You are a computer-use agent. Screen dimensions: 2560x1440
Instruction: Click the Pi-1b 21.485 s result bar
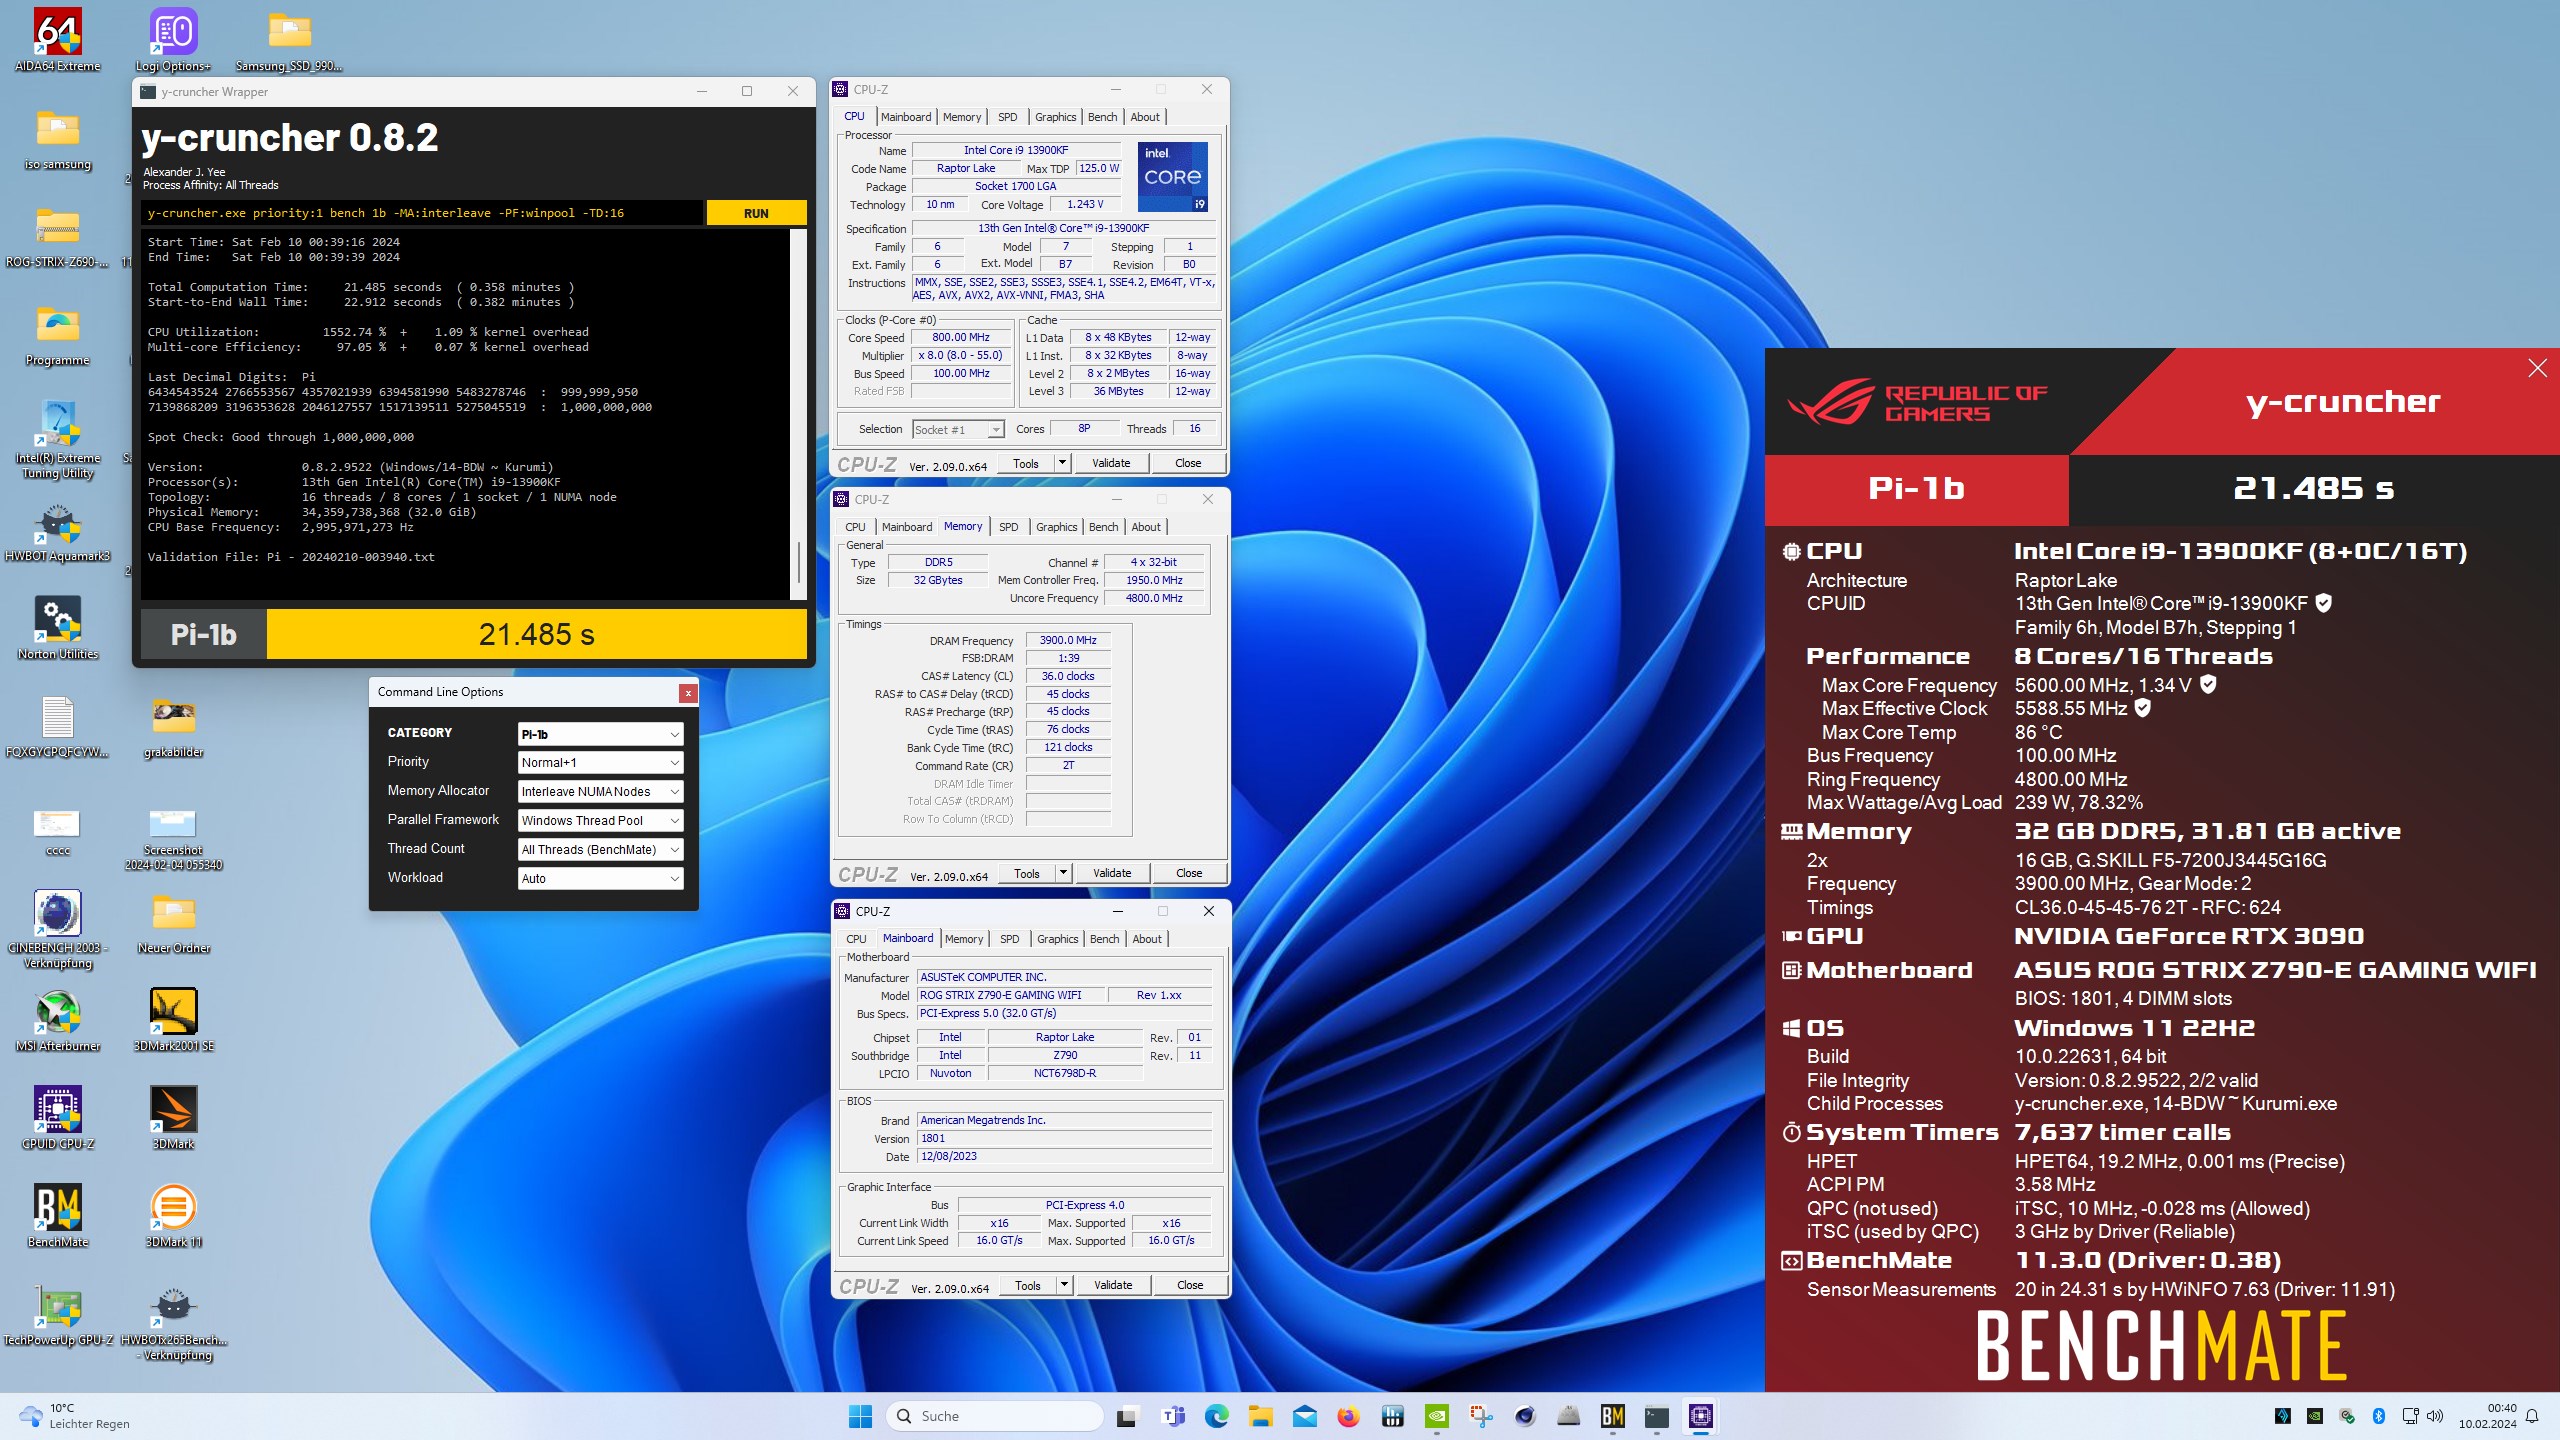point(474,634)
